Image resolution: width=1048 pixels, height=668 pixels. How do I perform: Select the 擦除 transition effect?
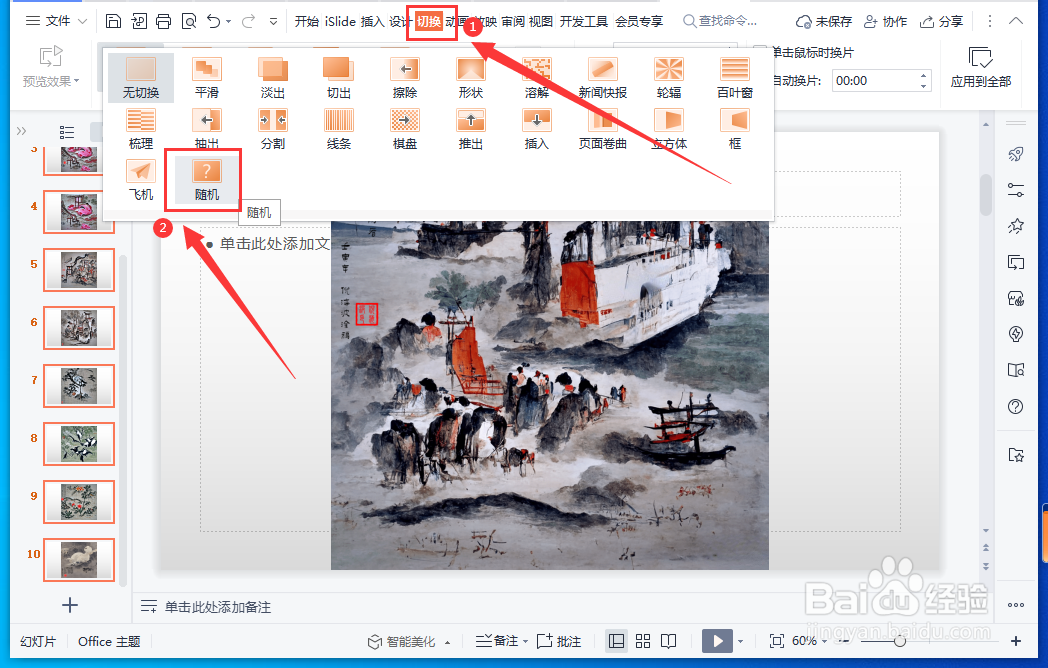point(404,78)
